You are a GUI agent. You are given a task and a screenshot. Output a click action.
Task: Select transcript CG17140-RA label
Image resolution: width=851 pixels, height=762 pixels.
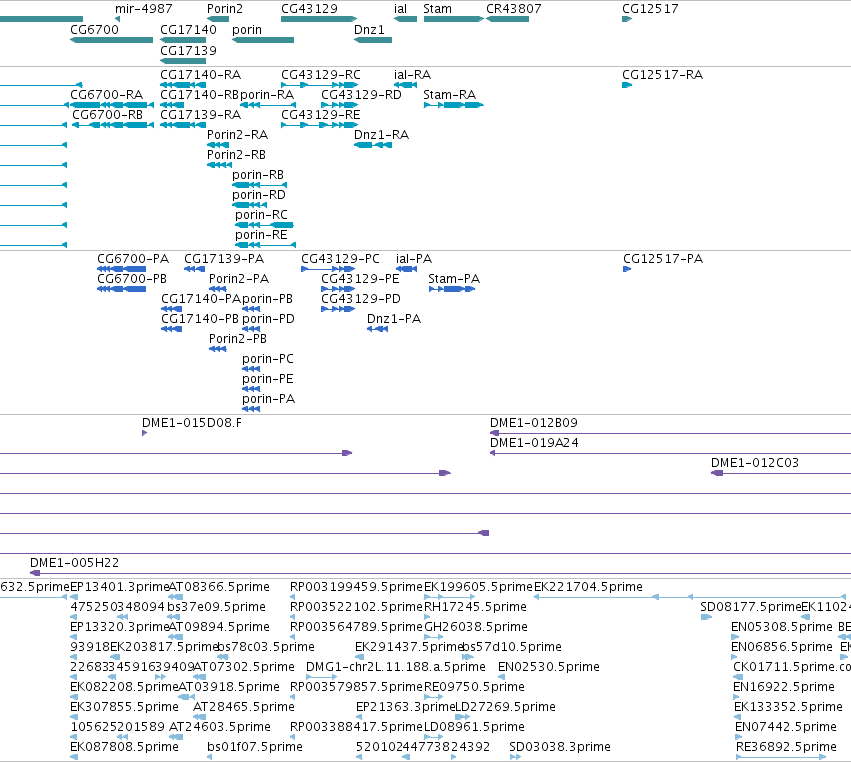[200, 74]
